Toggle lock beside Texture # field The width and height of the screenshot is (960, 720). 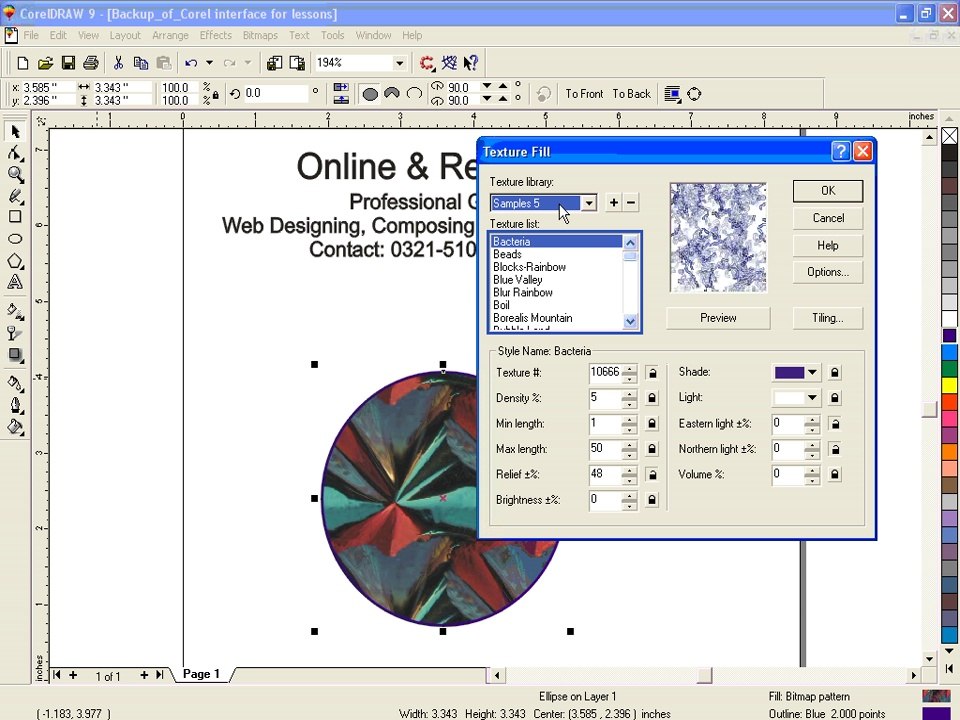tap(652, 373)
